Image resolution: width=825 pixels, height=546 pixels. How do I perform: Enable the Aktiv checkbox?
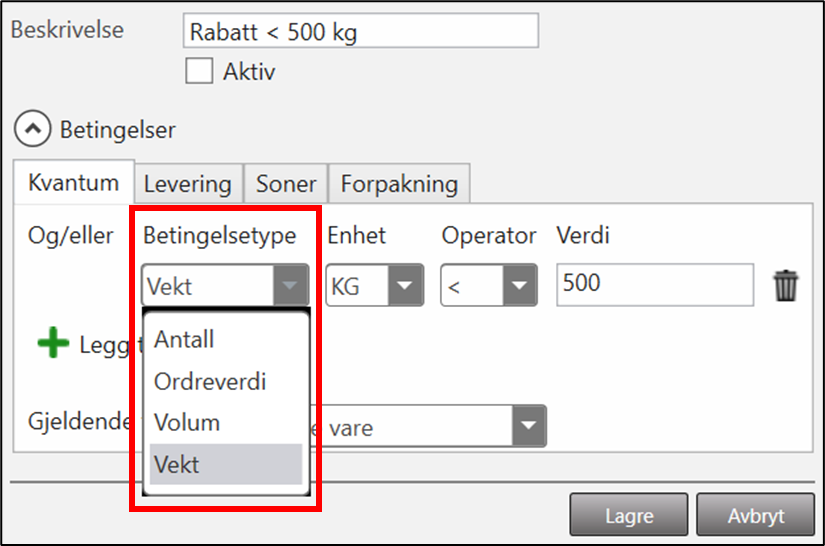pos(200,72)
